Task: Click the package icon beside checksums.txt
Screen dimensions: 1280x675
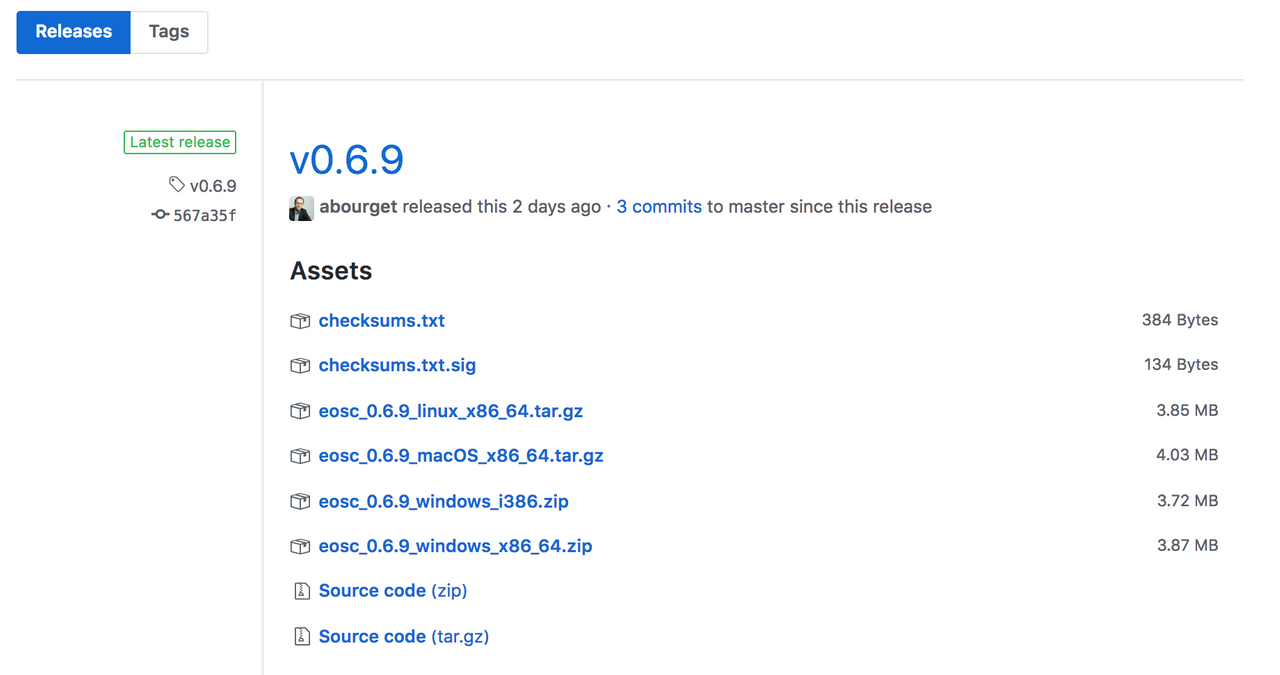Action: pos(300,321)
